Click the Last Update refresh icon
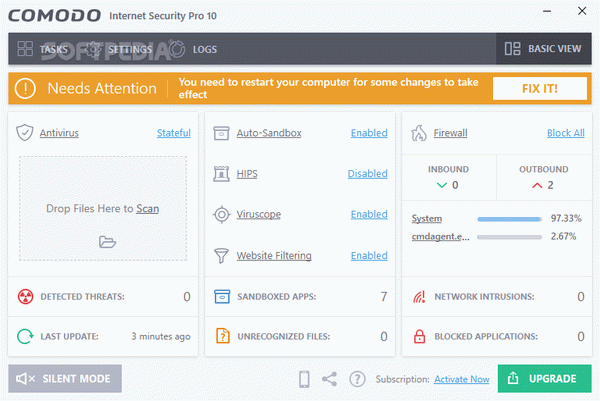600x401 pixels. tap(25, 336)
